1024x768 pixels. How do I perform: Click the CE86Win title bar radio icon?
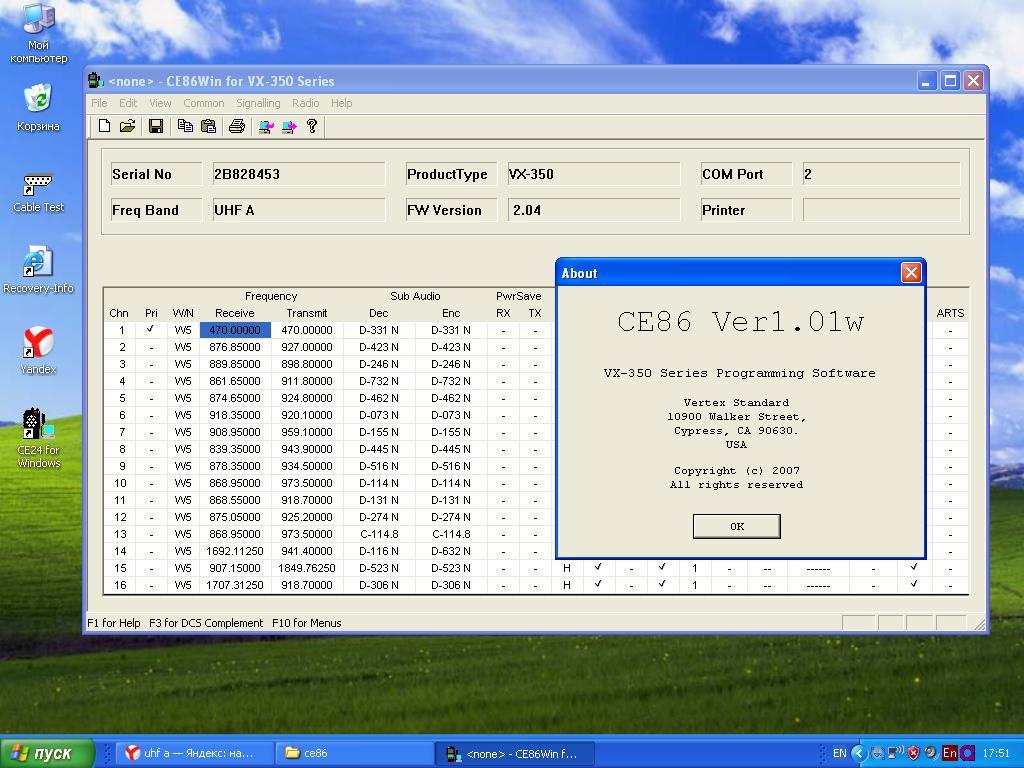[95, 80]
